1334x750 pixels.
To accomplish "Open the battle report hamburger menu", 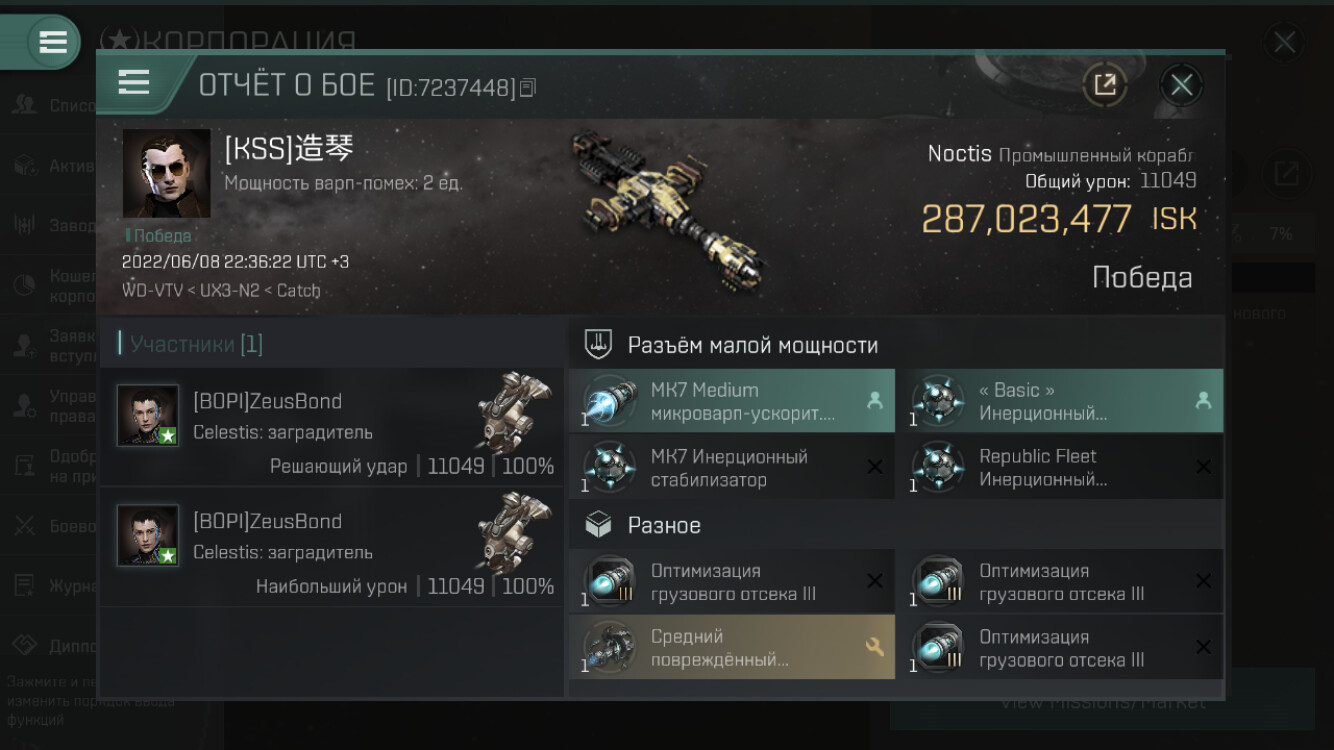I will [134, 83].
